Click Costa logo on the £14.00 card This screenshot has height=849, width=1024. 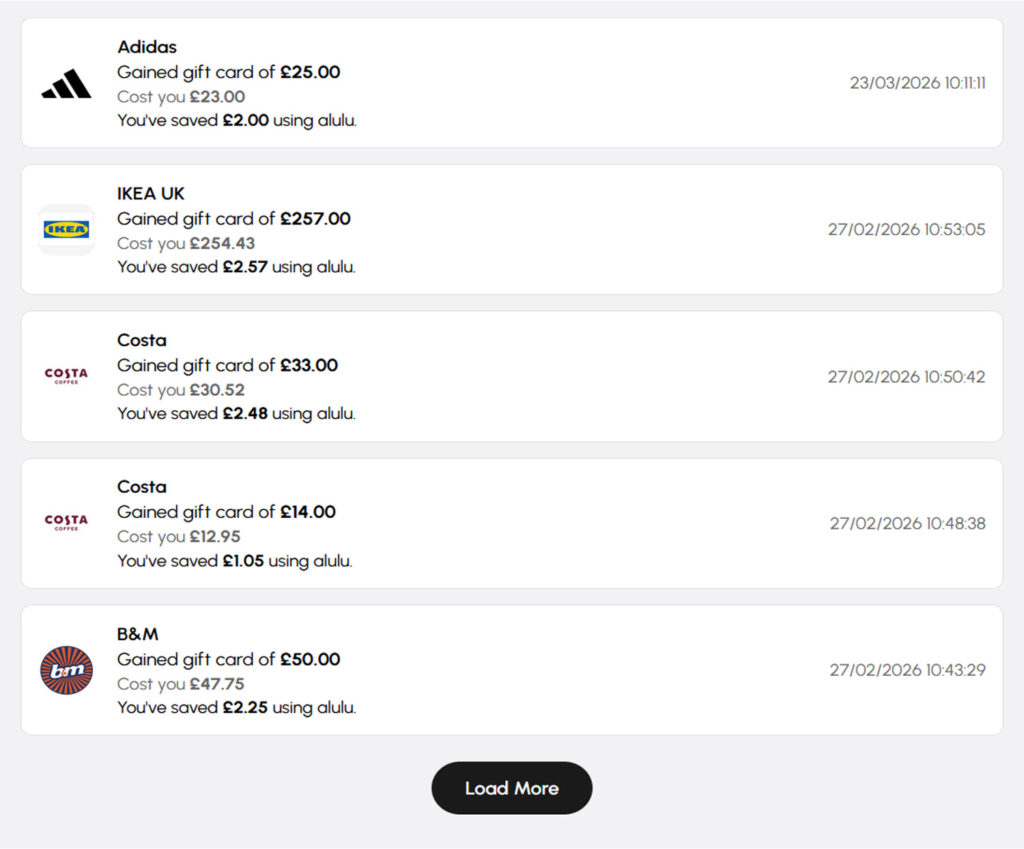(66, 523)
